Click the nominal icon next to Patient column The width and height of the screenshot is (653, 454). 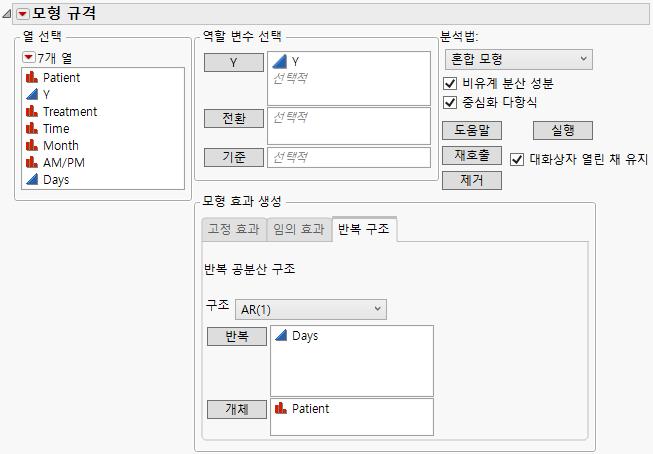(32, 77)
